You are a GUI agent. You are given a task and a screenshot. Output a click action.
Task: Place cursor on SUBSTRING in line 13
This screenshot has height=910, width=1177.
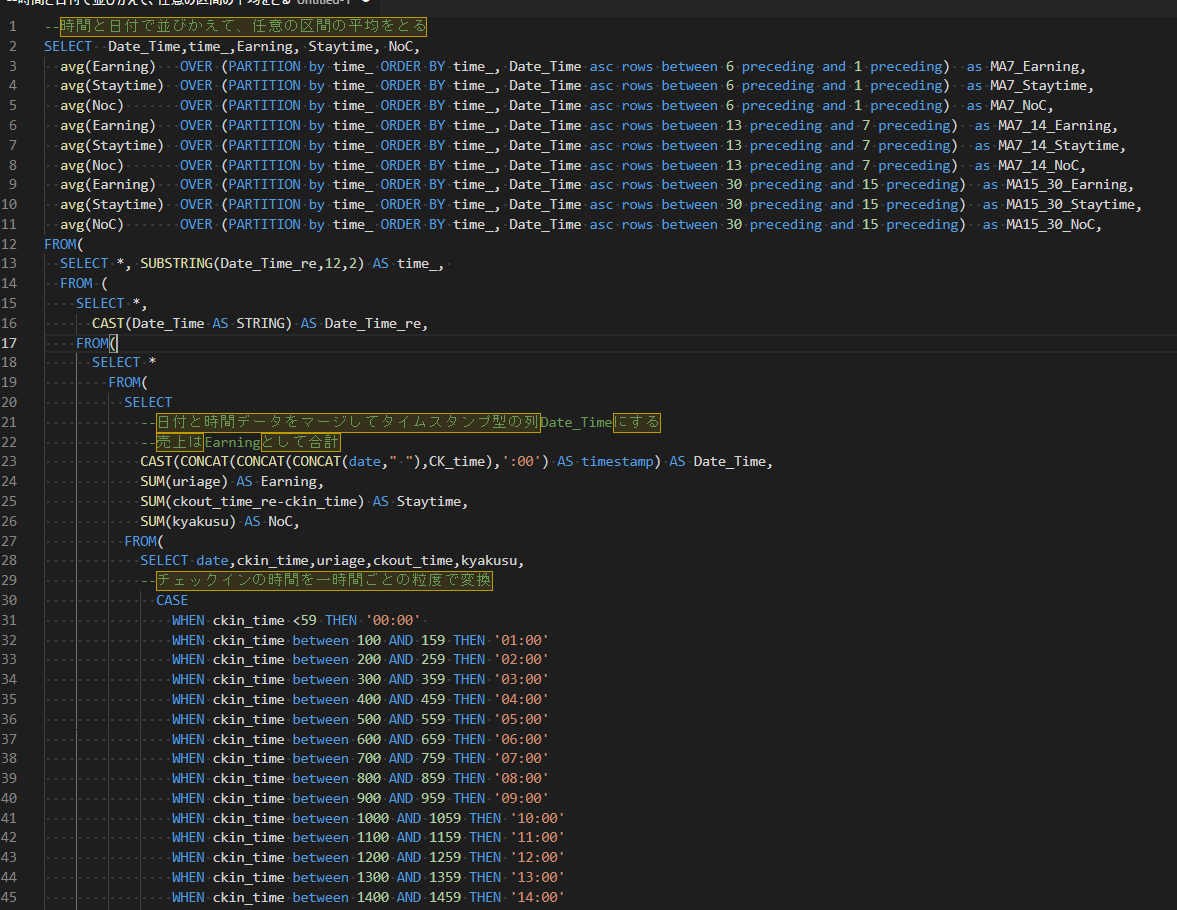coord(176,264)
